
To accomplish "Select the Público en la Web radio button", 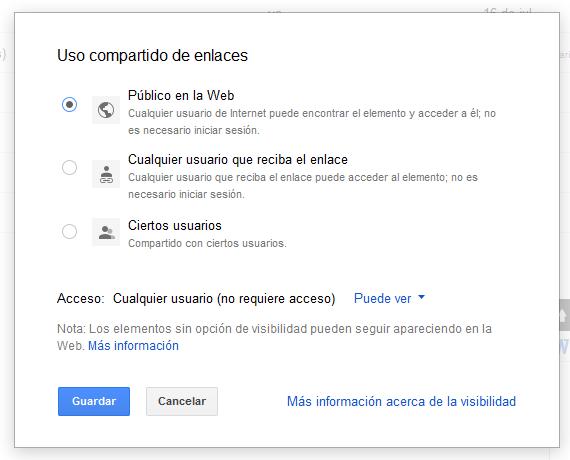I will [69, 104].
